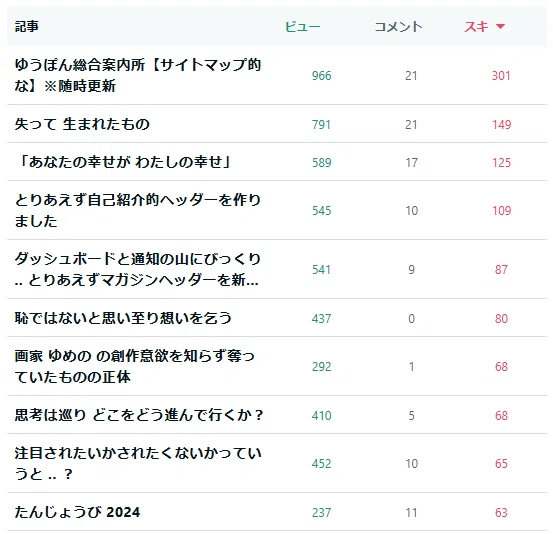Open article ゆうぽん総合案内所 サイトマップ的な
The width and height of the screenshot is (553, 534).
point(138,75)
